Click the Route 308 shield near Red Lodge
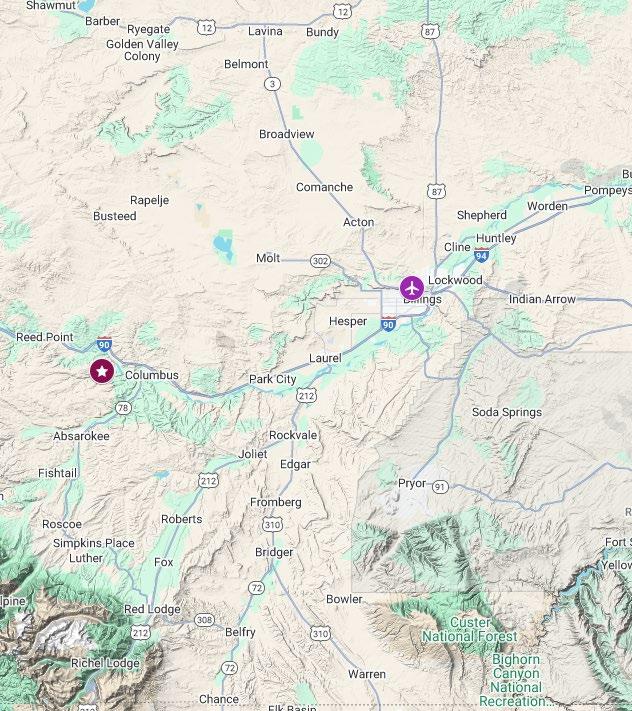The image size is (632, 711). click(204, 620)
